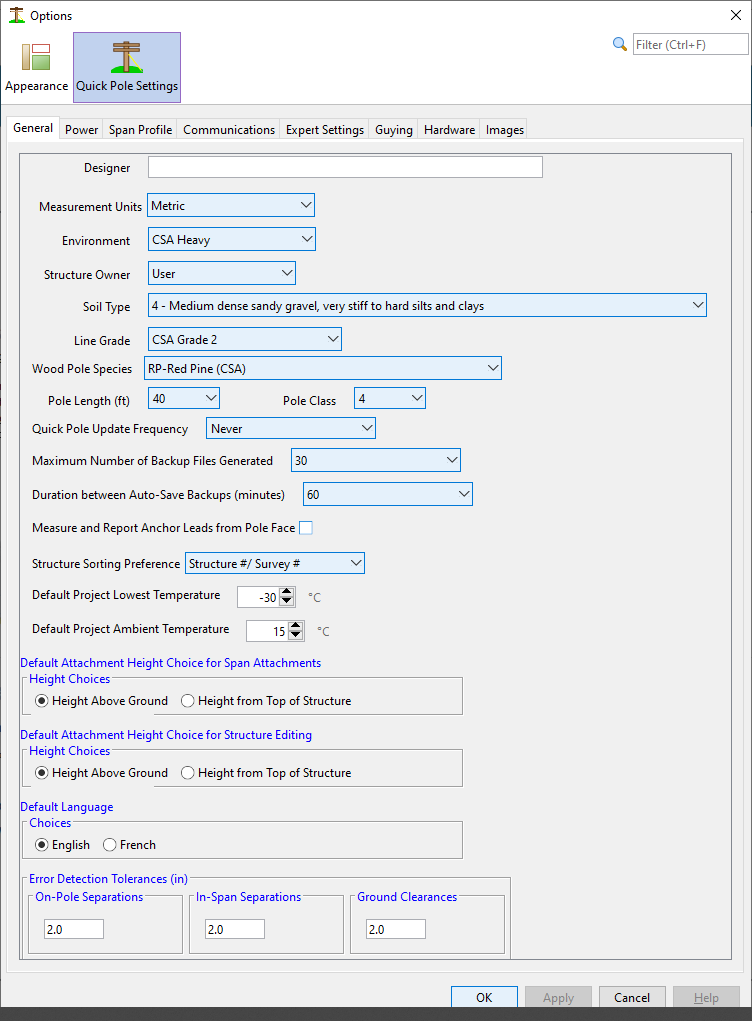Cancel the Options dialog
752x1021 pixels.
click(x=632, y=997)
